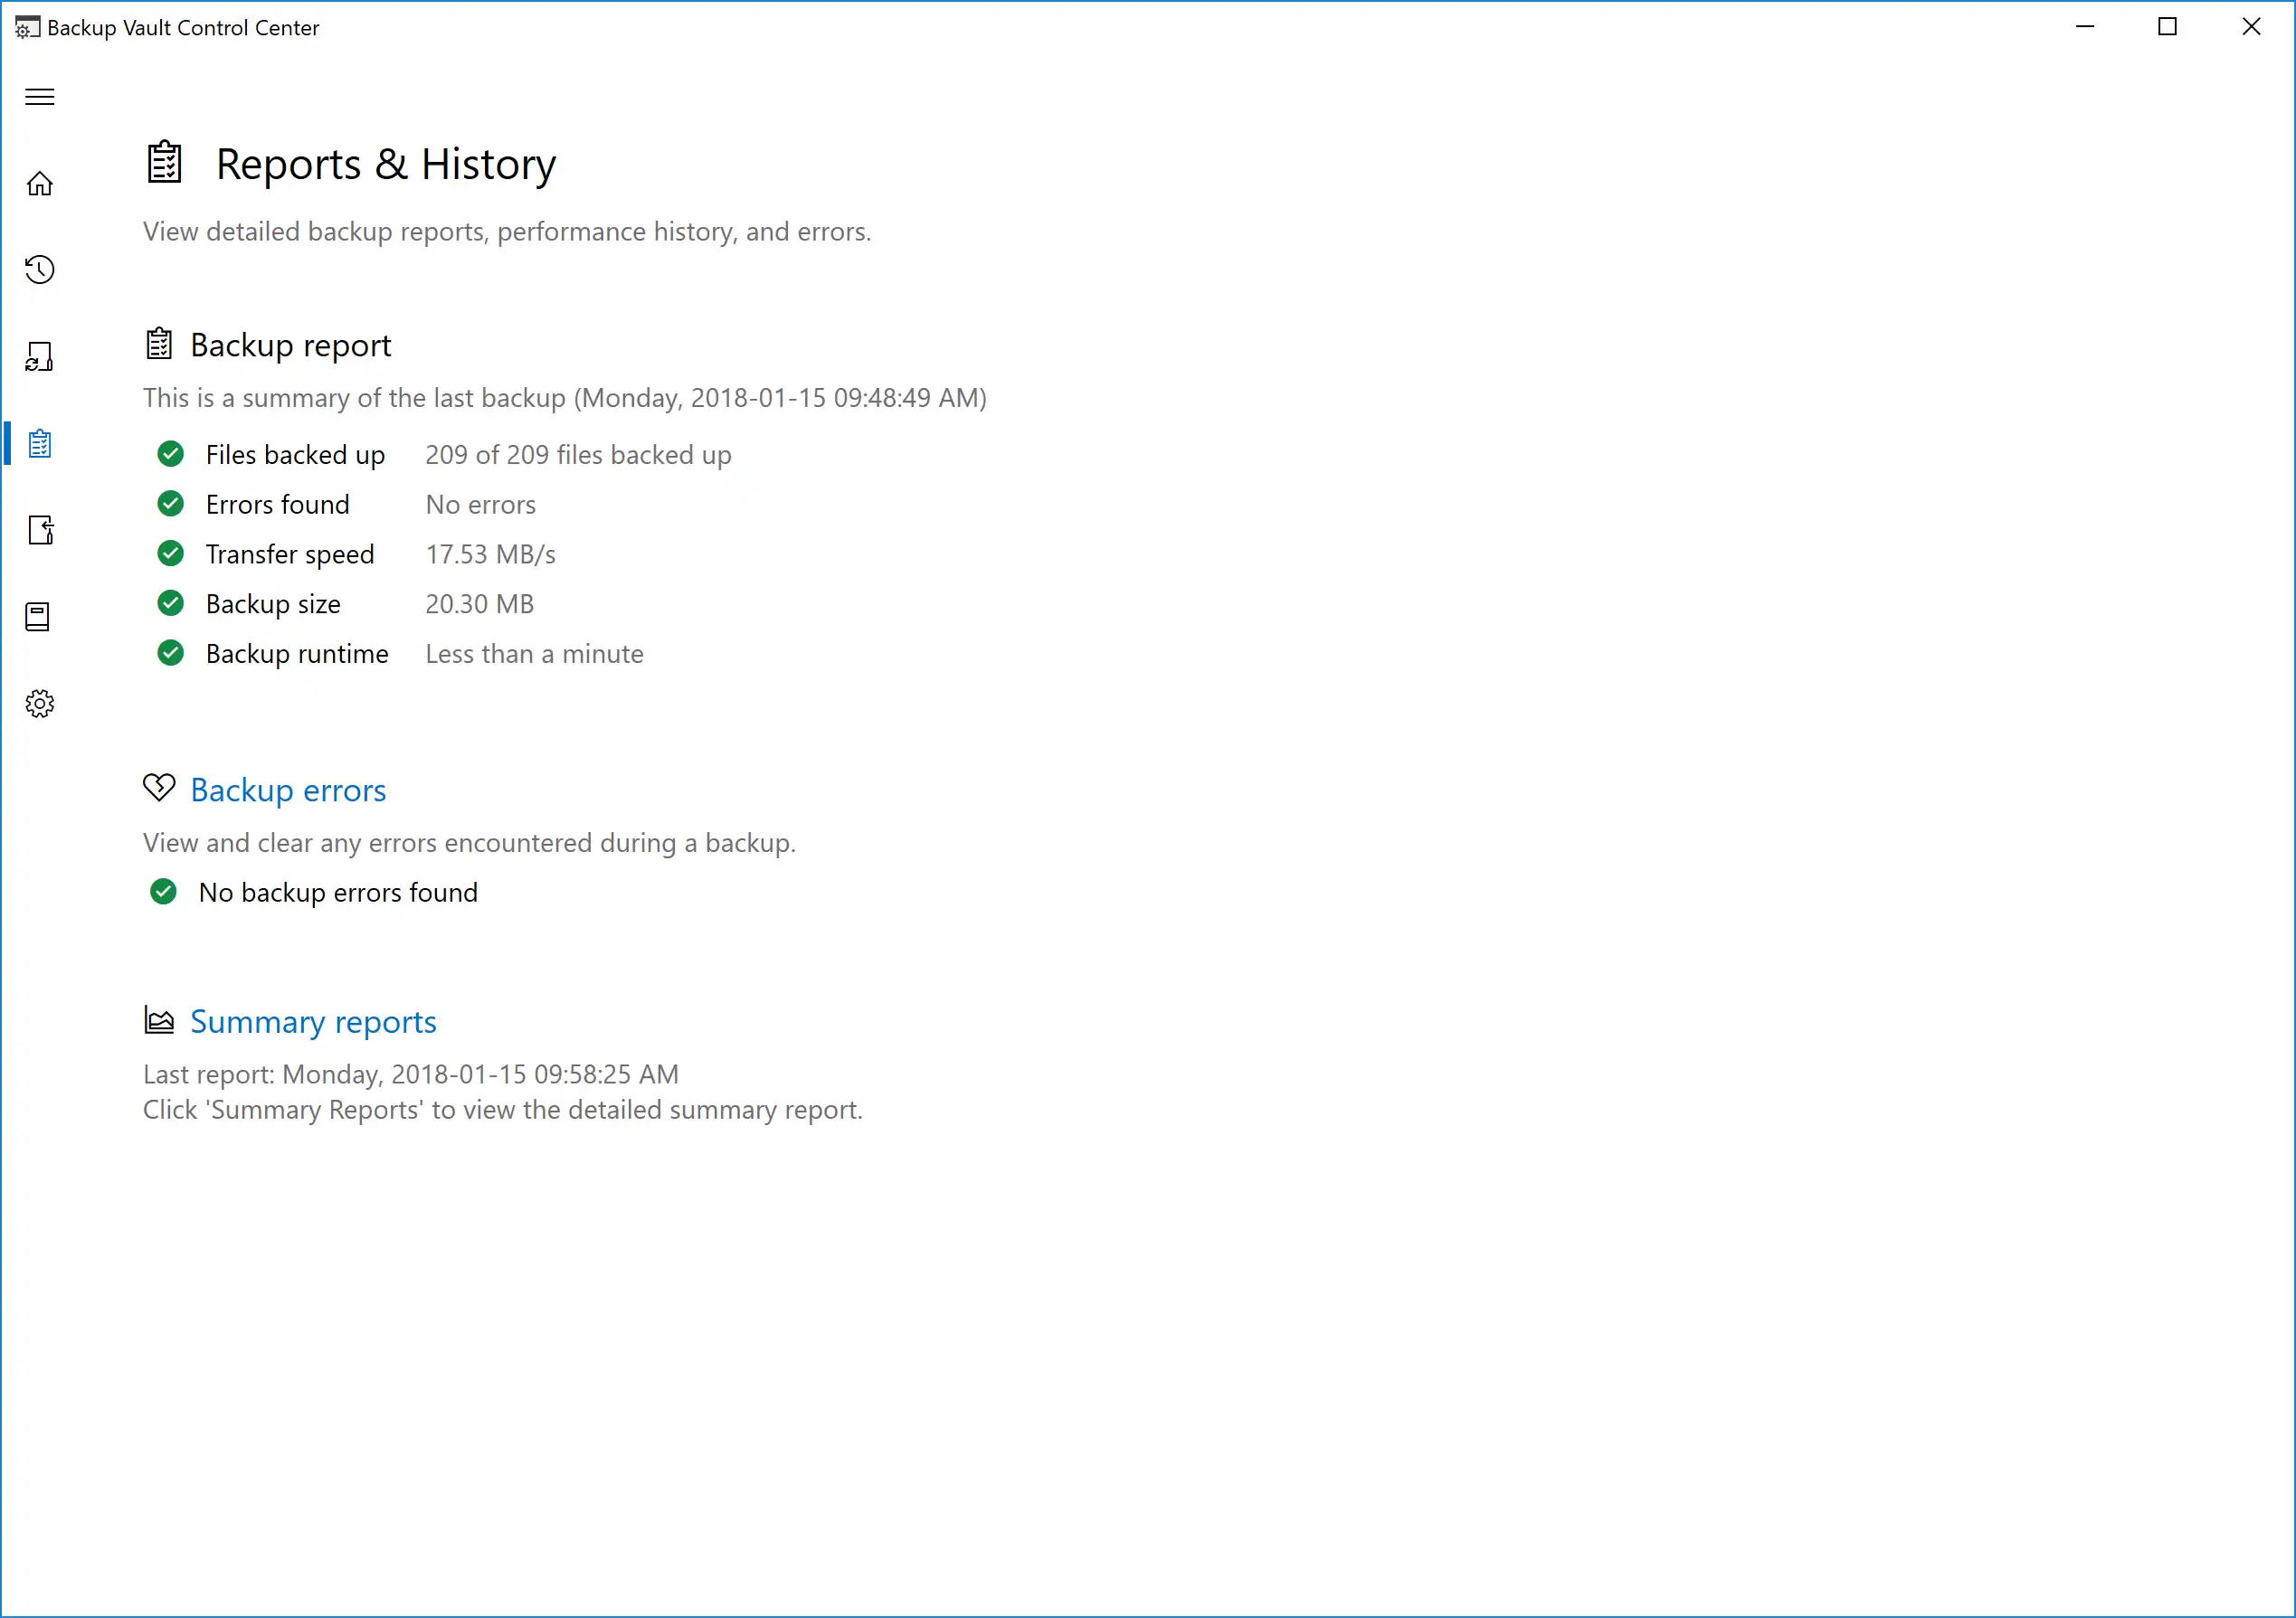Click the green check beside No backup errors found

point(164,892)
